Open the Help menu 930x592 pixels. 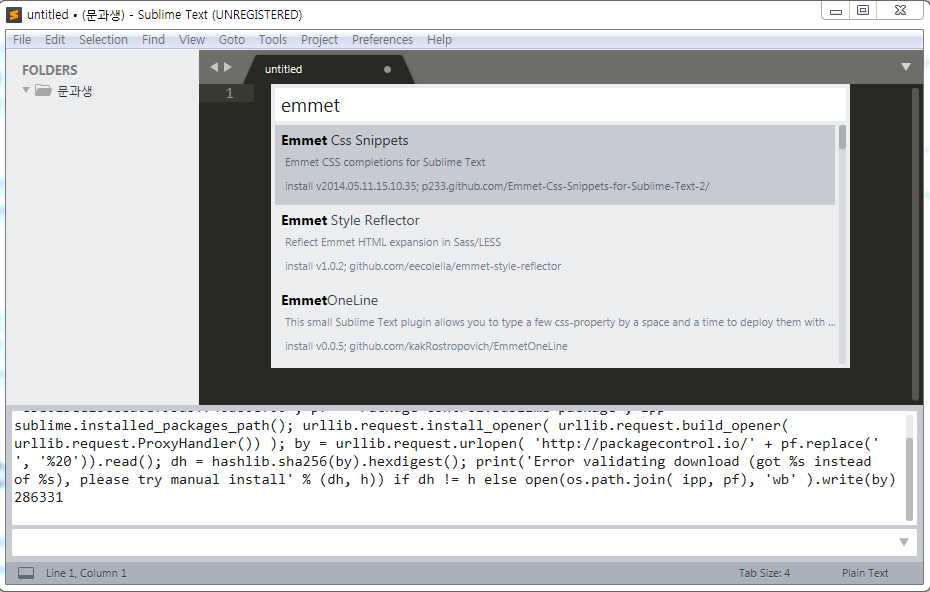439,40
